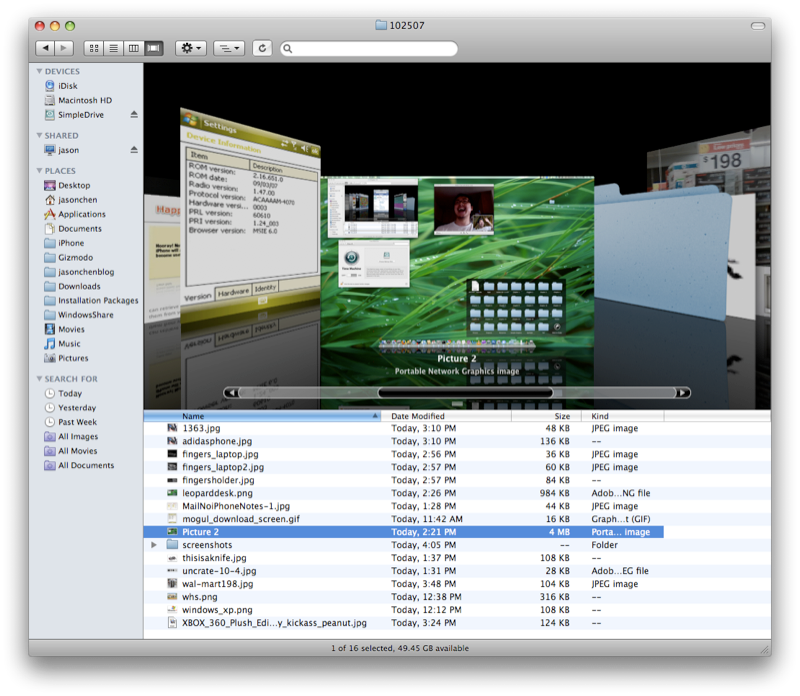Select fingers_laptop2.jpg in list
This screenshot has height=696, width=800.
pos(457,467)
